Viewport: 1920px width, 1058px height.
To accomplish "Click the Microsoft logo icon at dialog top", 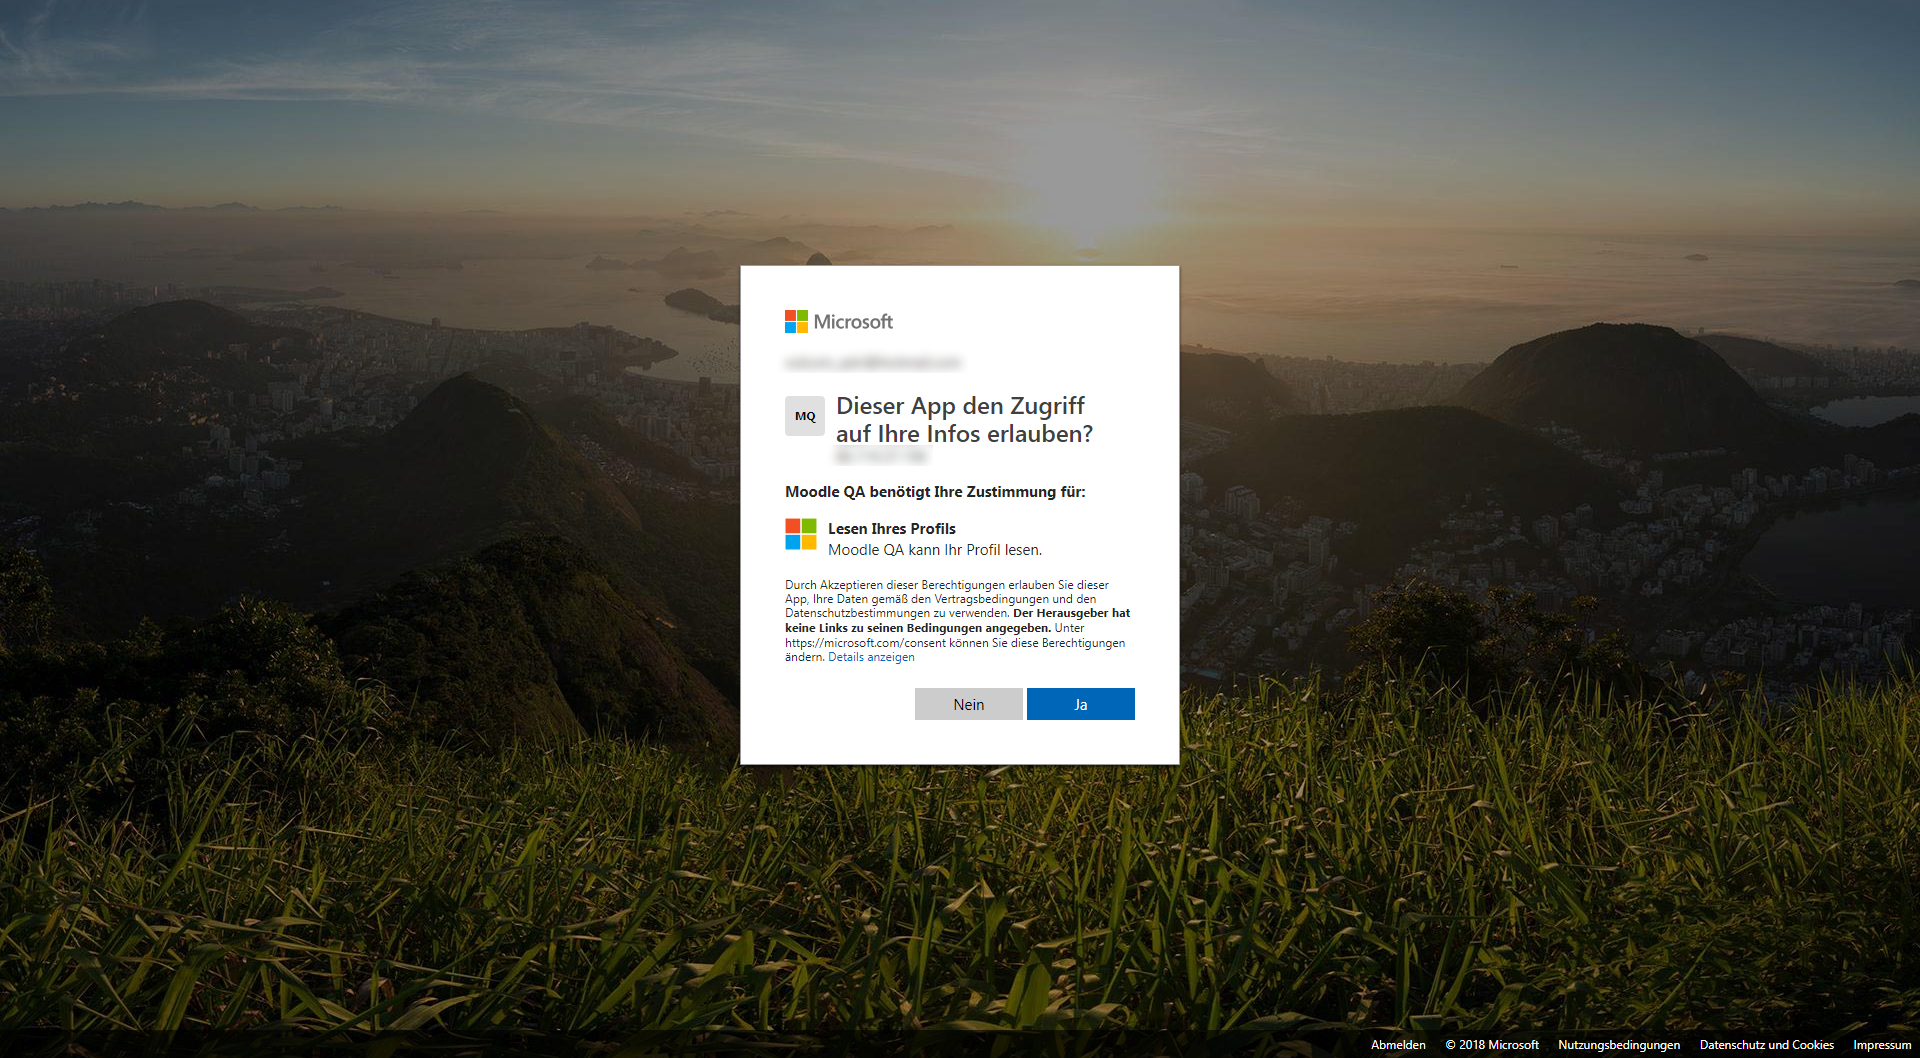I will point(796,322).
